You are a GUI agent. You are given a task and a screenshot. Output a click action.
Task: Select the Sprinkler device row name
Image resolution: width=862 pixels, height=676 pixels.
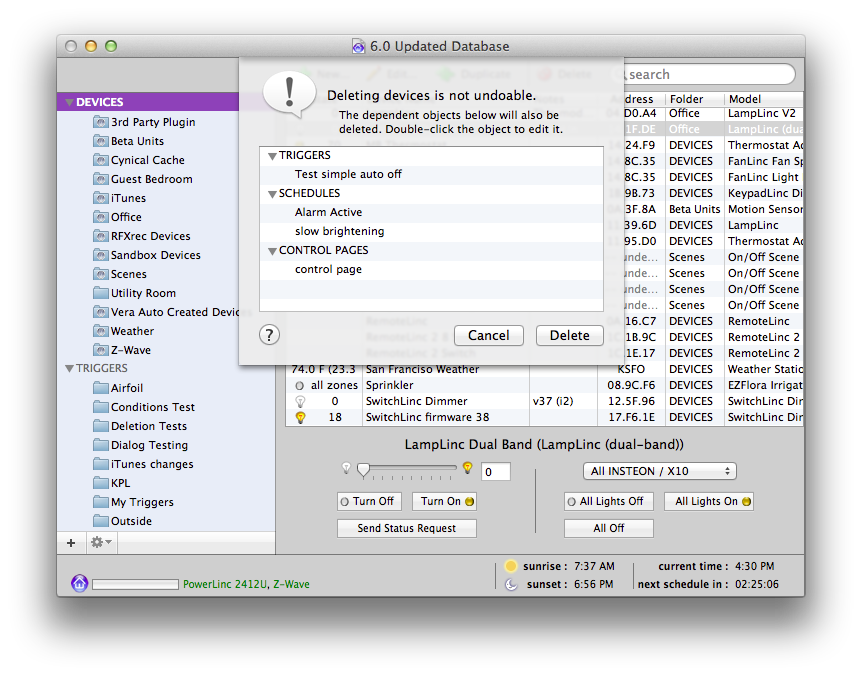click(389, 385)
